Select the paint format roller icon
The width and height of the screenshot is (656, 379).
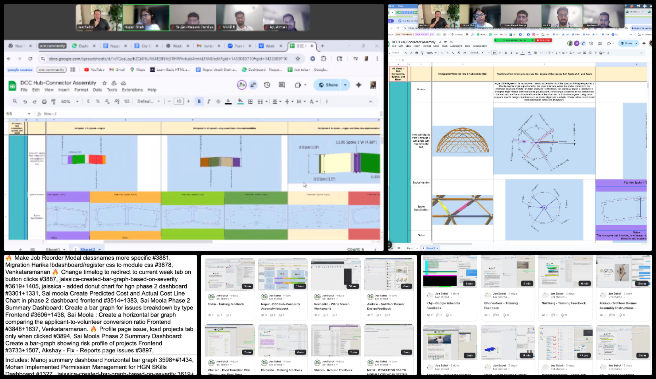[54, 101]
